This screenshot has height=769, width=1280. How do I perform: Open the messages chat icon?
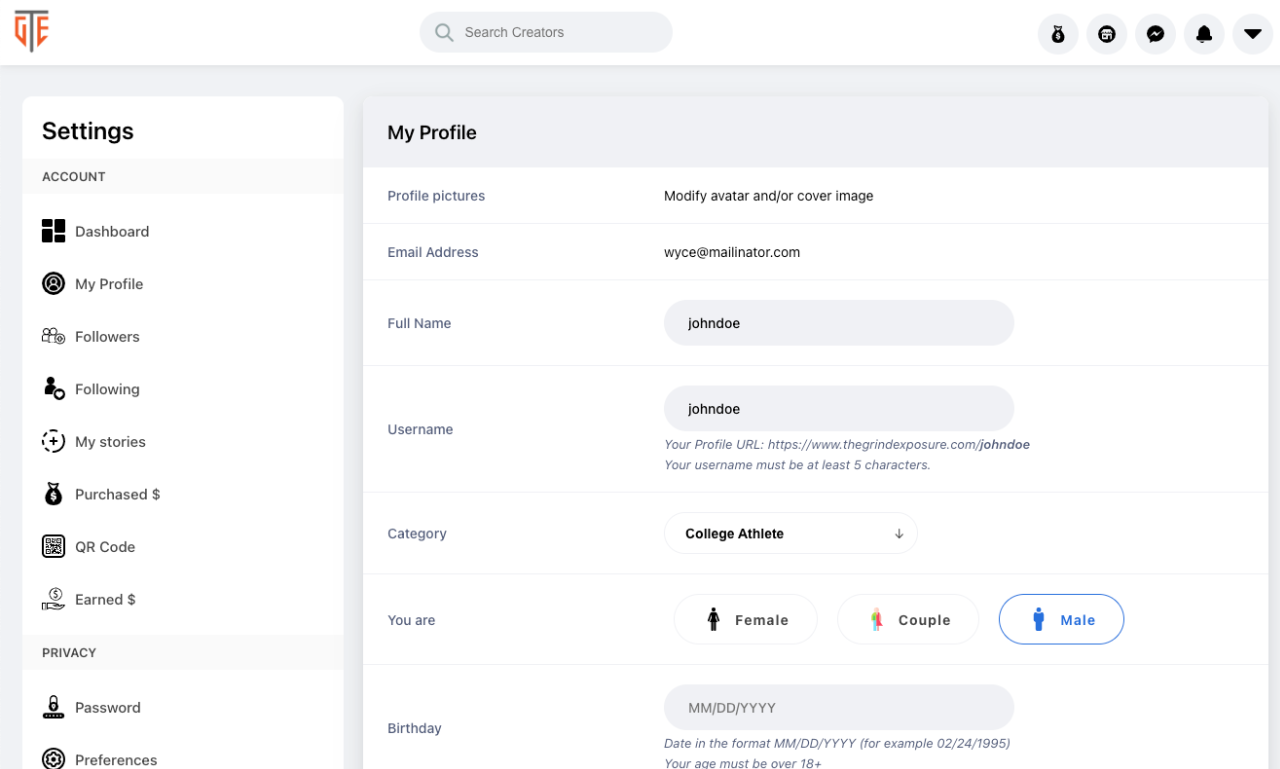(1155, 33)
